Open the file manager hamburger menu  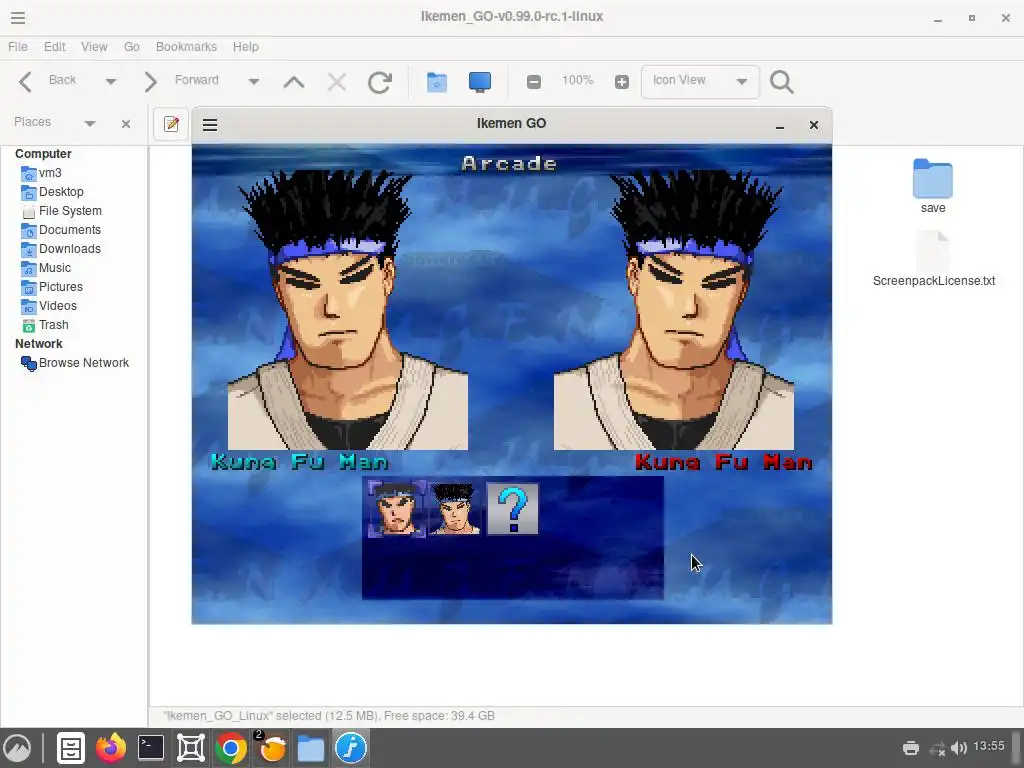[x=18, y=18]
